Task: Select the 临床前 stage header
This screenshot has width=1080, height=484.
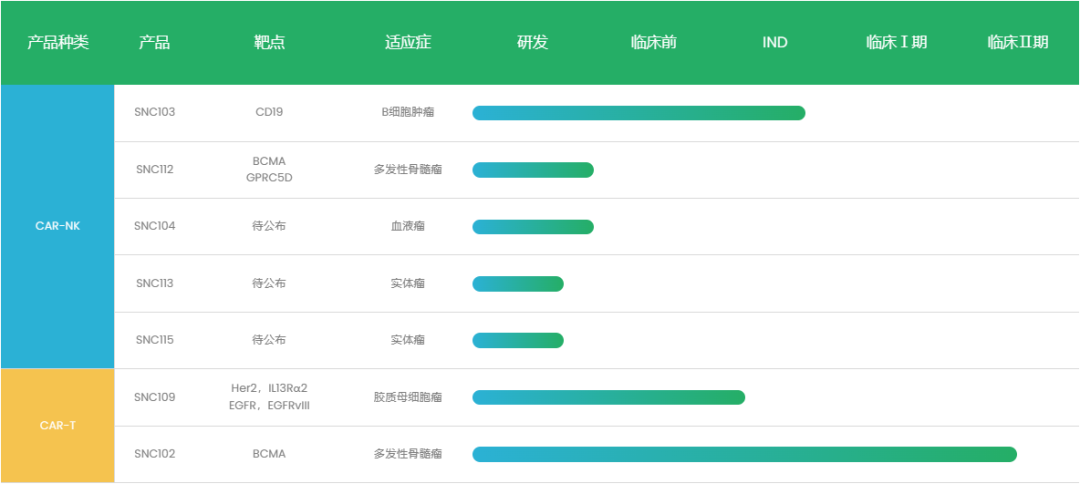Action: (x=653, y=42)
